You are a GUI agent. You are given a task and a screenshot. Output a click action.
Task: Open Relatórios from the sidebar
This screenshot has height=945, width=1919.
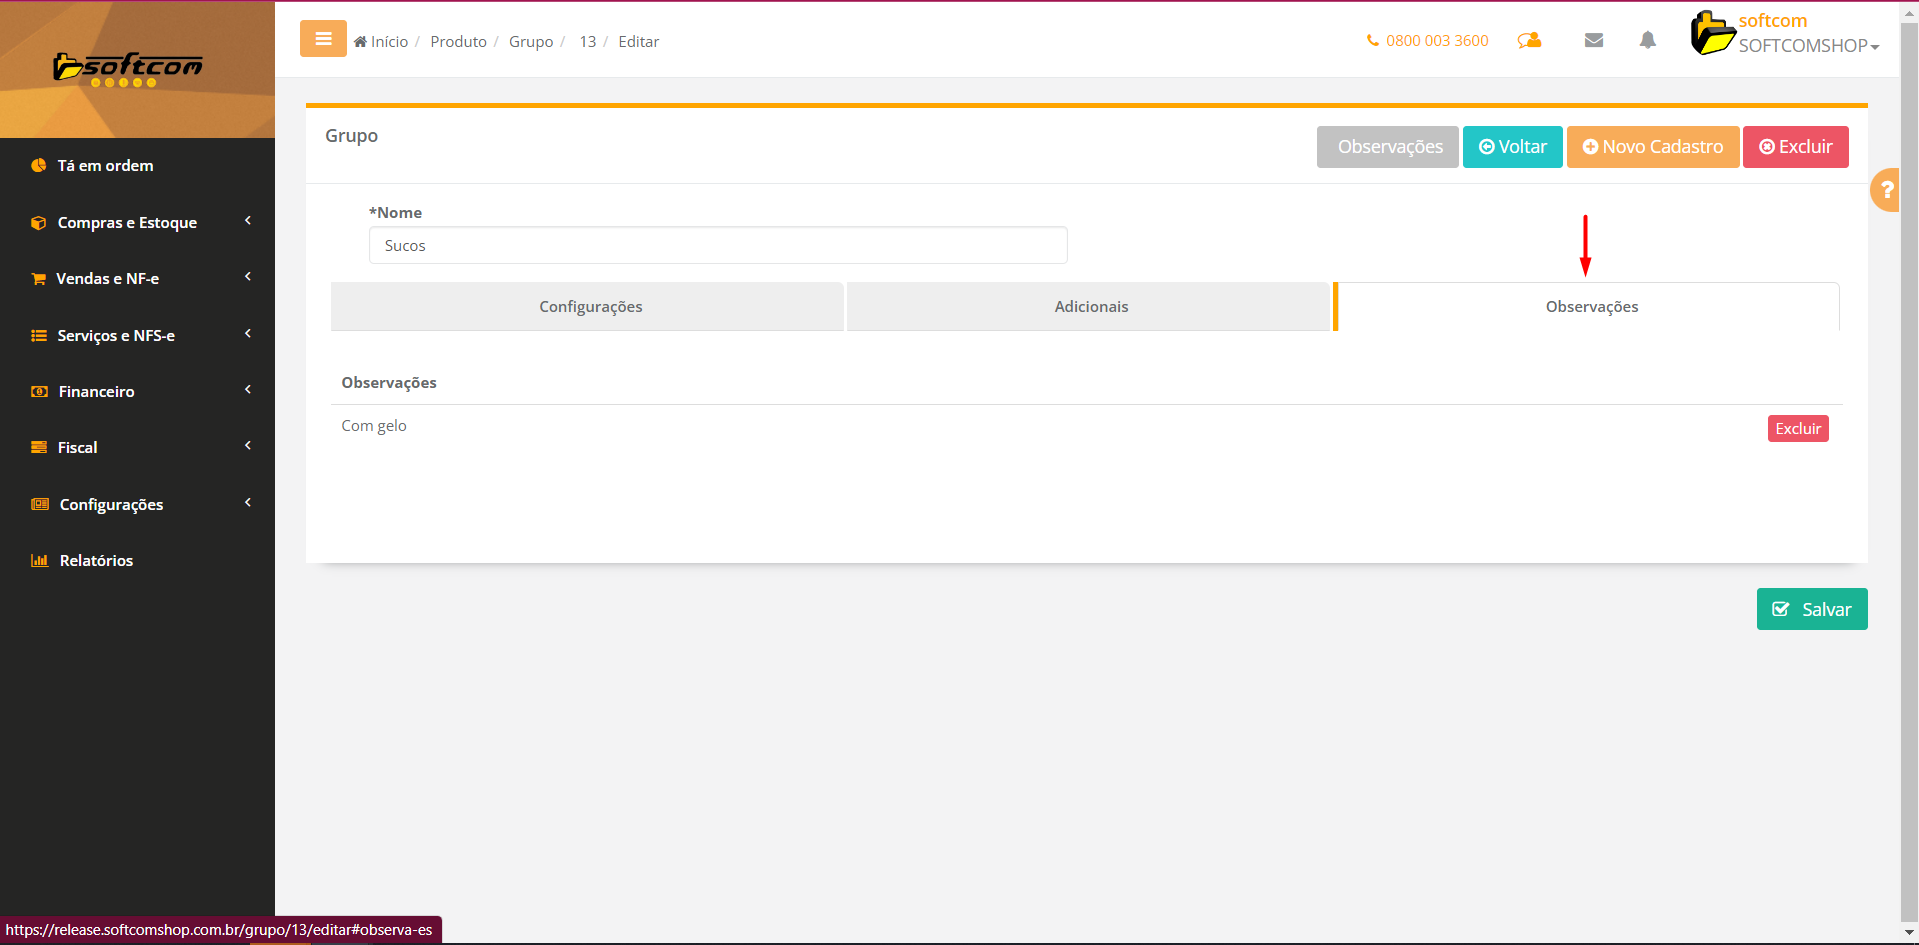(x=96, y=561)
